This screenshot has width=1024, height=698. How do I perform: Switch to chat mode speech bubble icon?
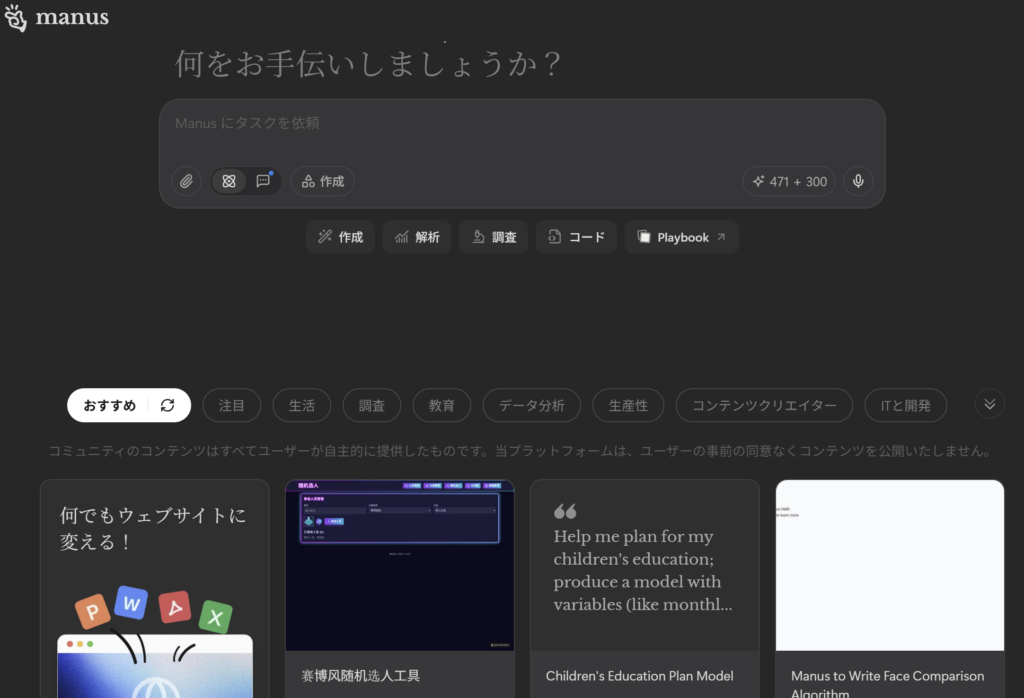[263, 182]
